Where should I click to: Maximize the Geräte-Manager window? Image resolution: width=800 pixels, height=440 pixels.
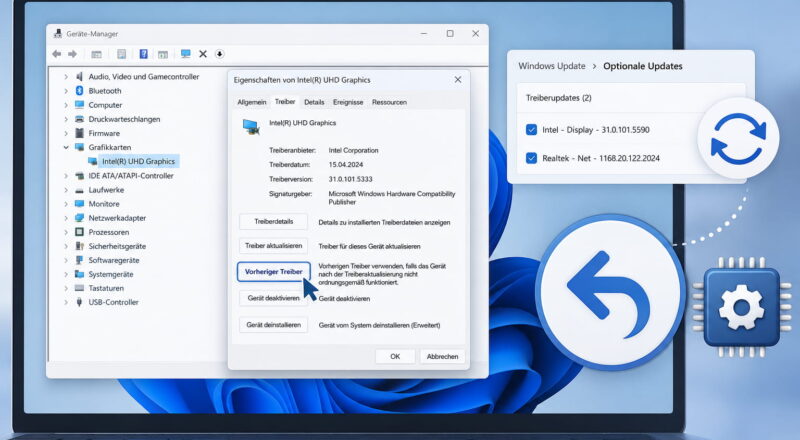coord(450,34)
